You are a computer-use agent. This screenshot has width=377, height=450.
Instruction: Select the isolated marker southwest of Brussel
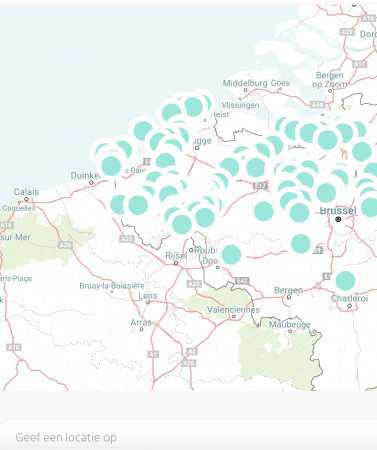point(301,243)
